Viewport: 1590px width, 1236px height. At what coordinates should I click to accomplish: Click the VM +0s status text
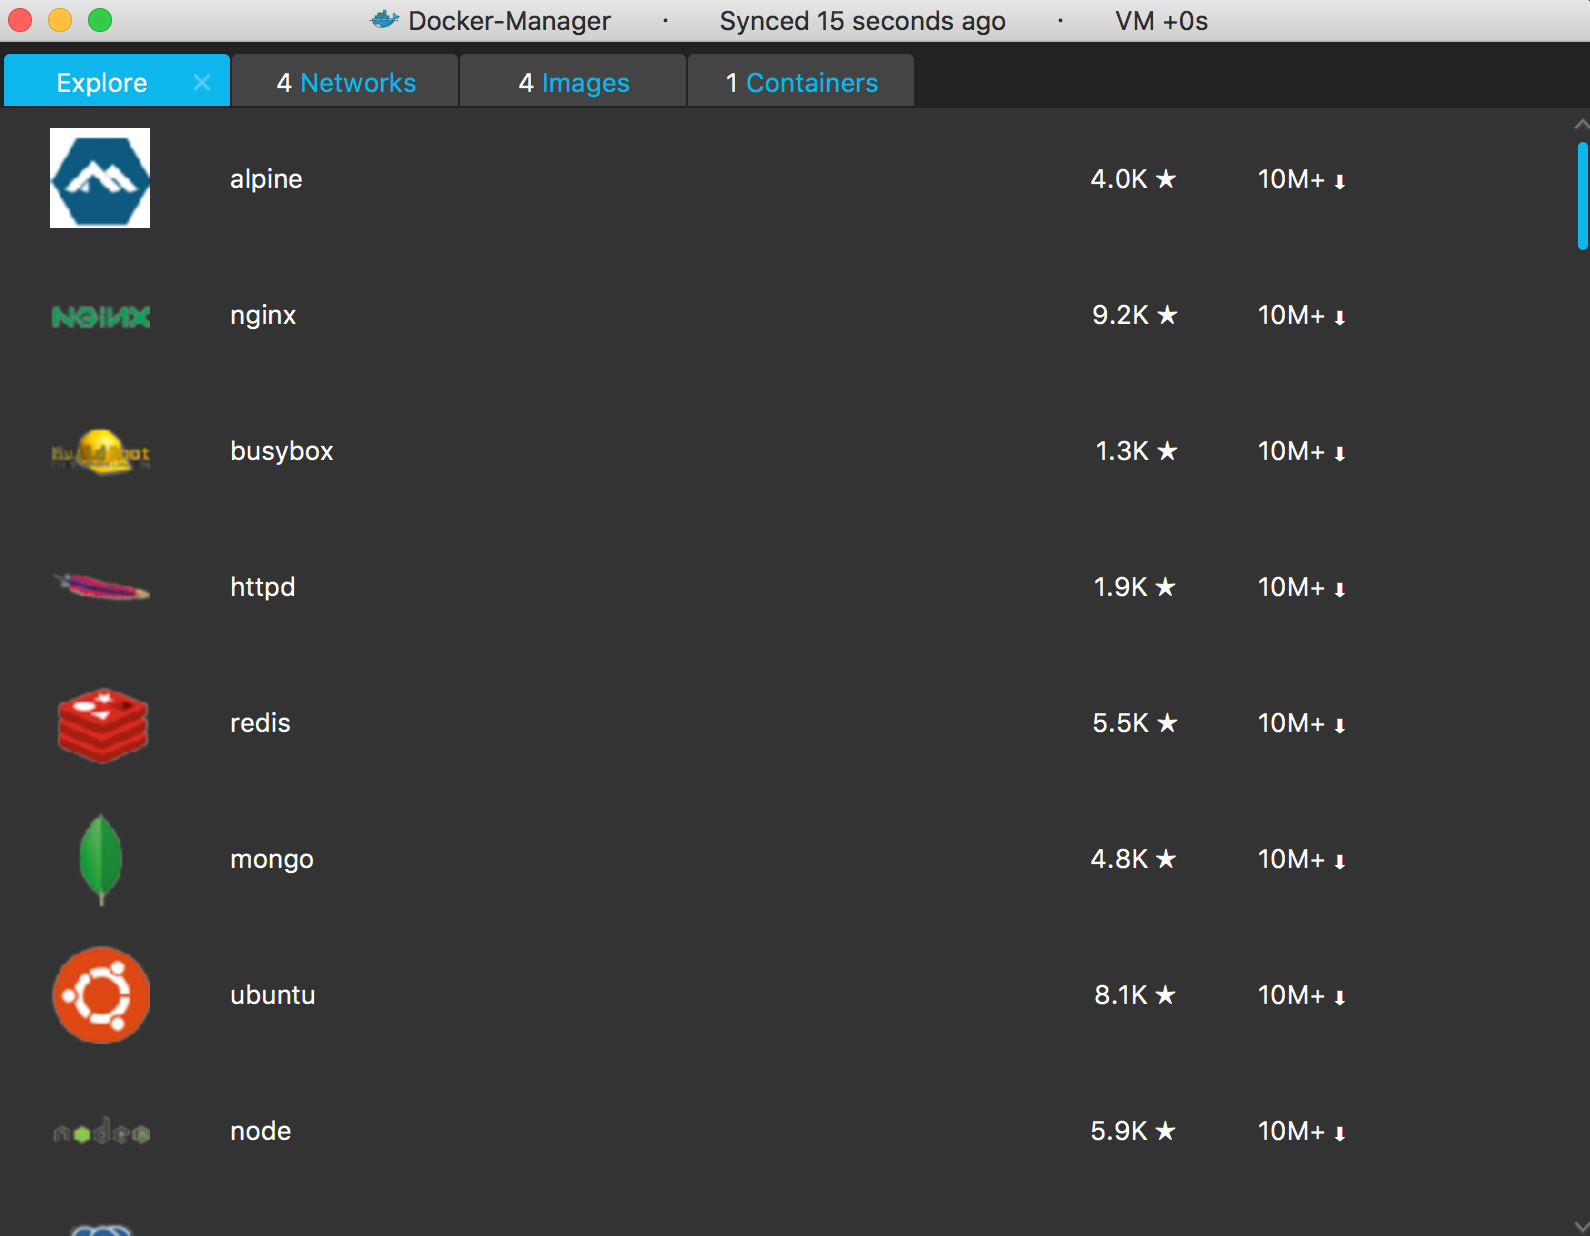(1161, 21)
